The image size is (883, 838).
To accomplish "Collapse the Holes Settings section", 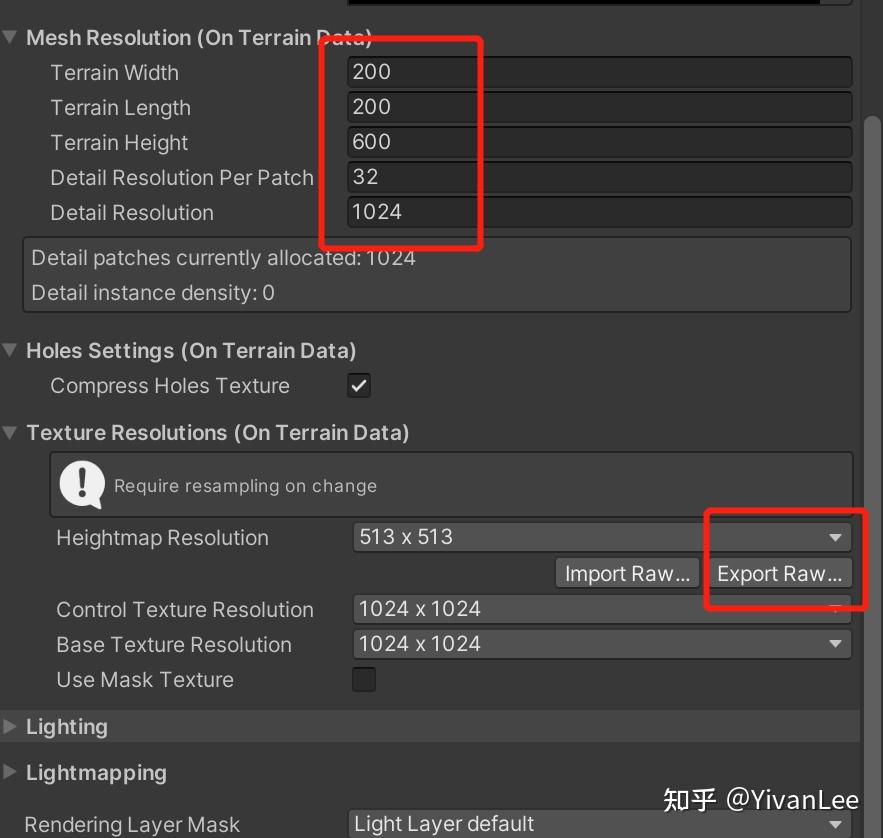I will pyautogui.click(x=10, y=350).
